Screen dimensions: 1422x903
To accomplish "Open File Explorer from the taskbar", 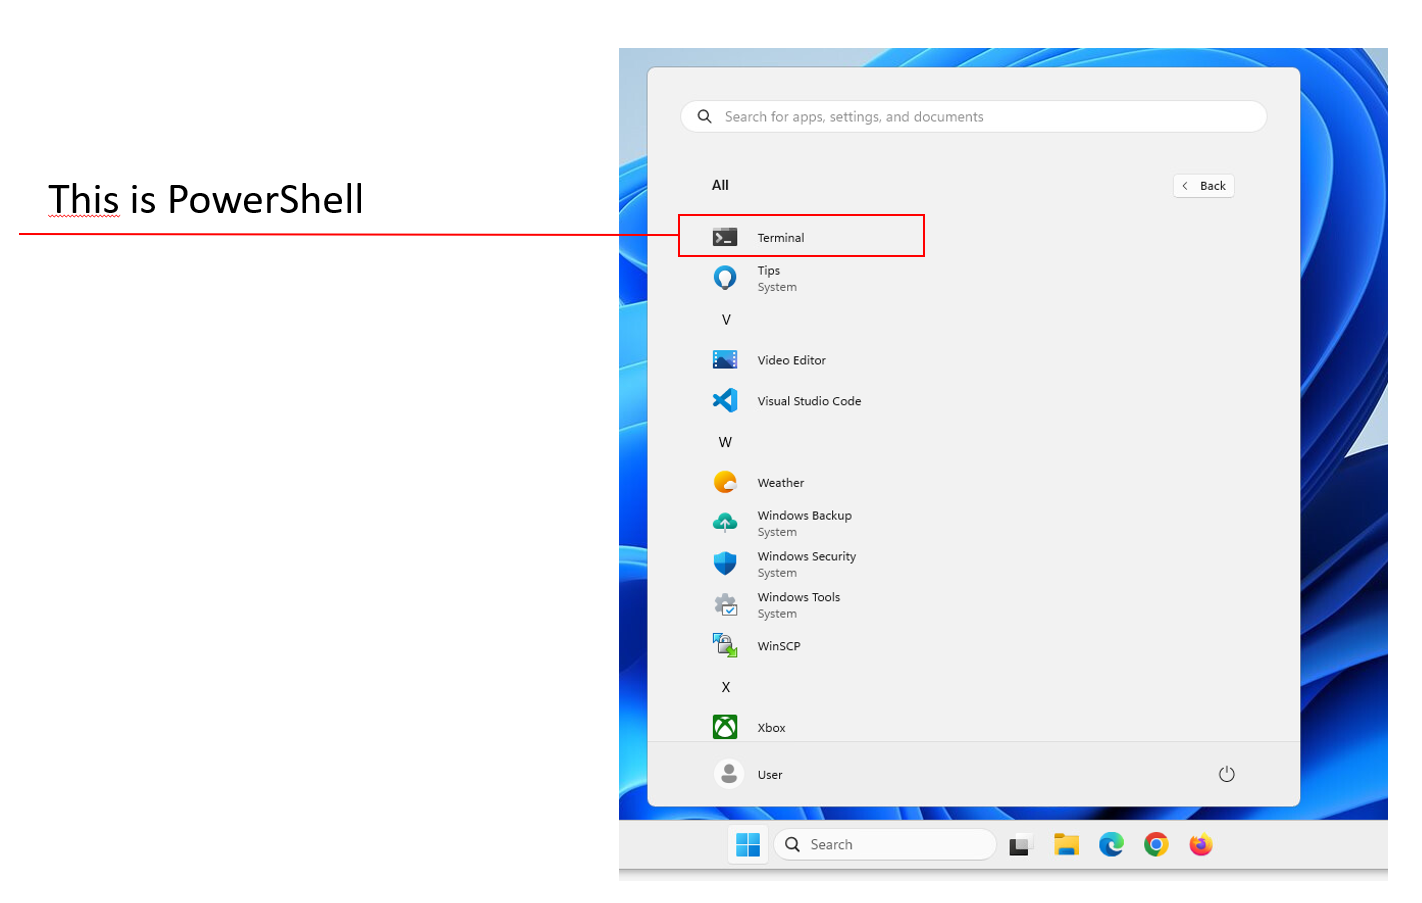I will [x=1066, y=845].
